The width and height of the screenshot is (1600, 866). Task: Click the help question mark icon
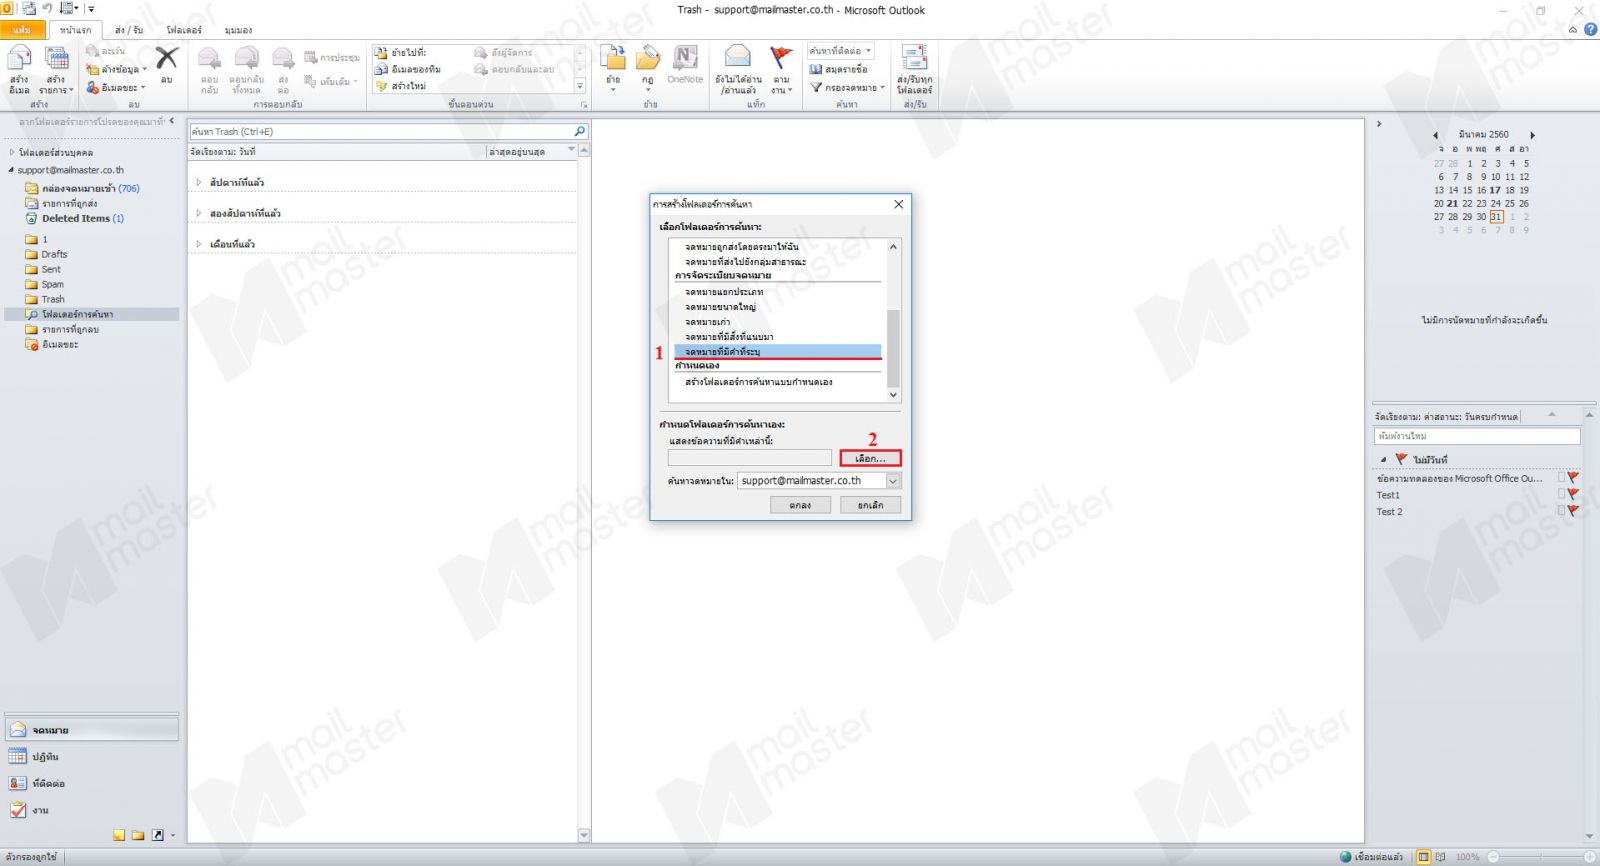coord(1590,29)
